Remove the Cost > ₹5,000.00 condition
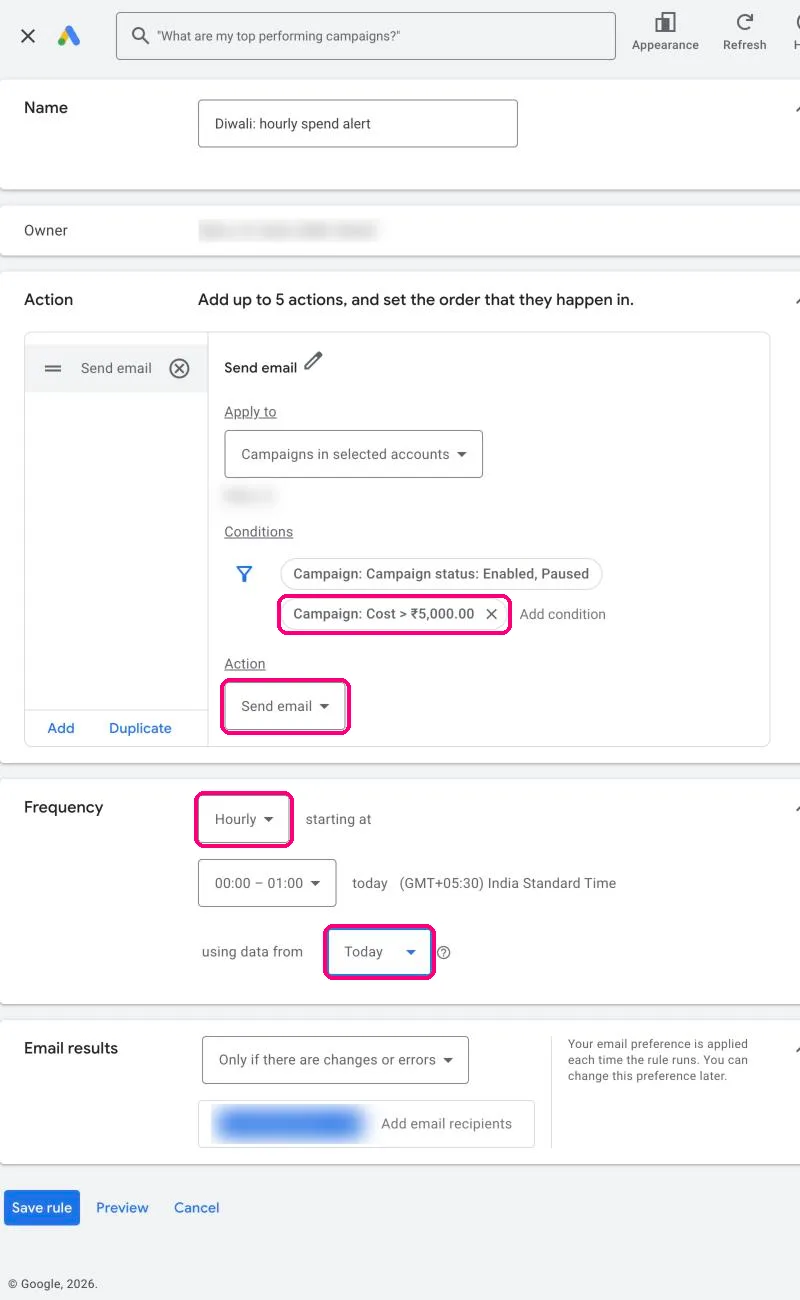Image resolution: width=800 pixels, height=1300 pixels. (491, 614)
